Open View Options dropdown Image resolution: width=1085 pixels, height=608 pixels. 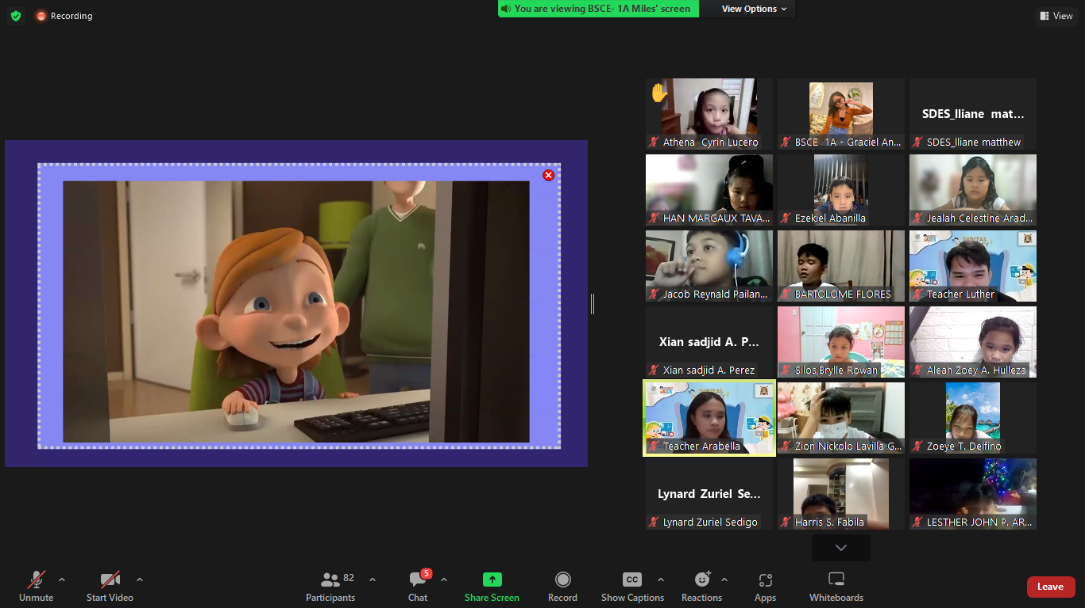[x=754, y=9]
